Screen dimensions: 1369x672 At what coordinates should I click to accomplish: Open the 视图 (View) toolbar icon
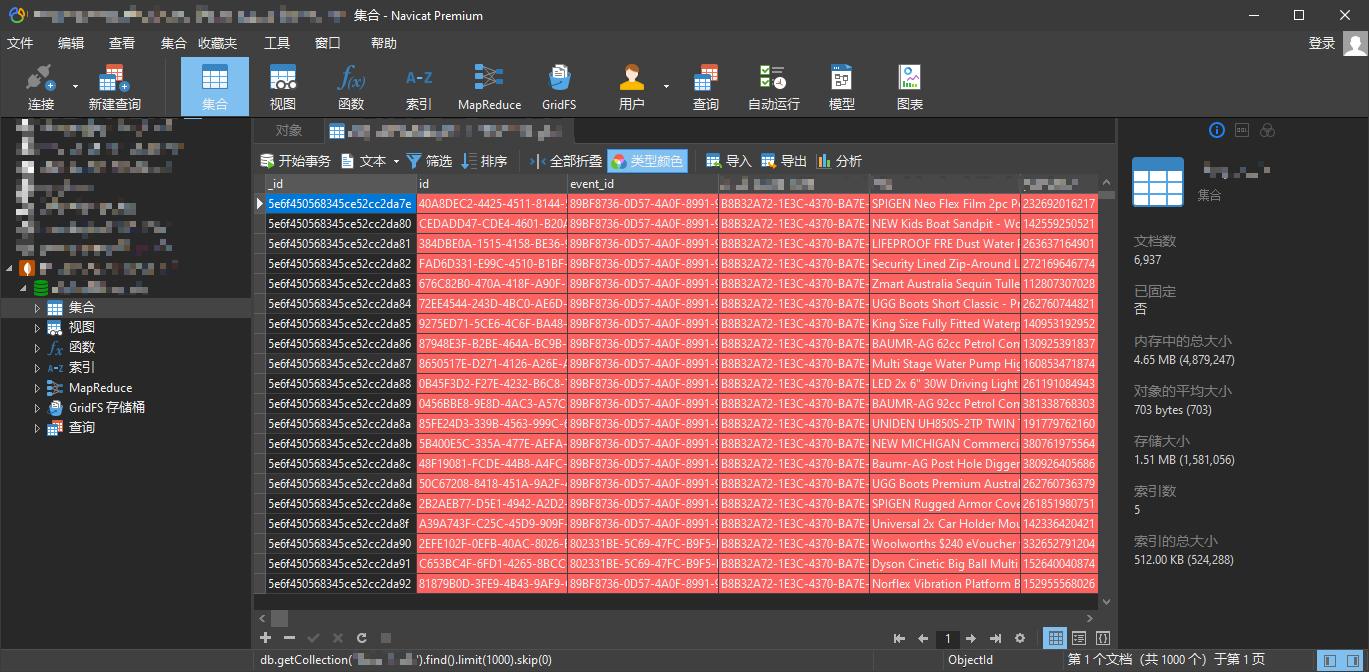pos(283,87)
